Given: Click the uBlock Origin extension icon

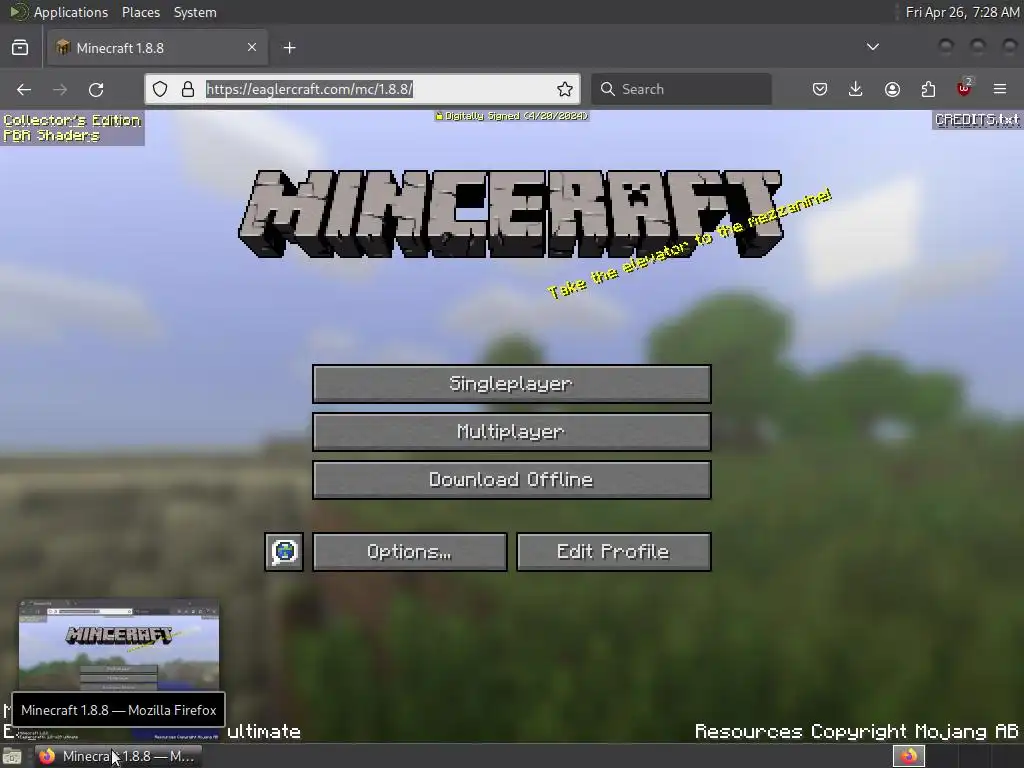Looking at the screenshot, I should pos(964,88).
